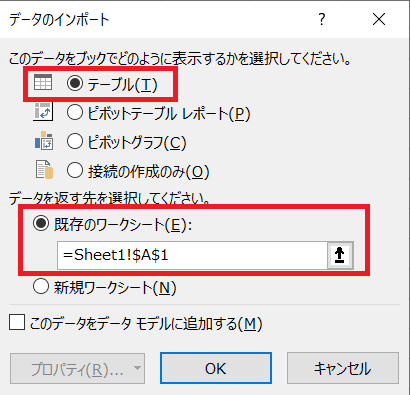This screenshot has width=410, height=395.
Task: Enable このデータをデータ モデルに追加する checkbox
Action: coord(17,322)
